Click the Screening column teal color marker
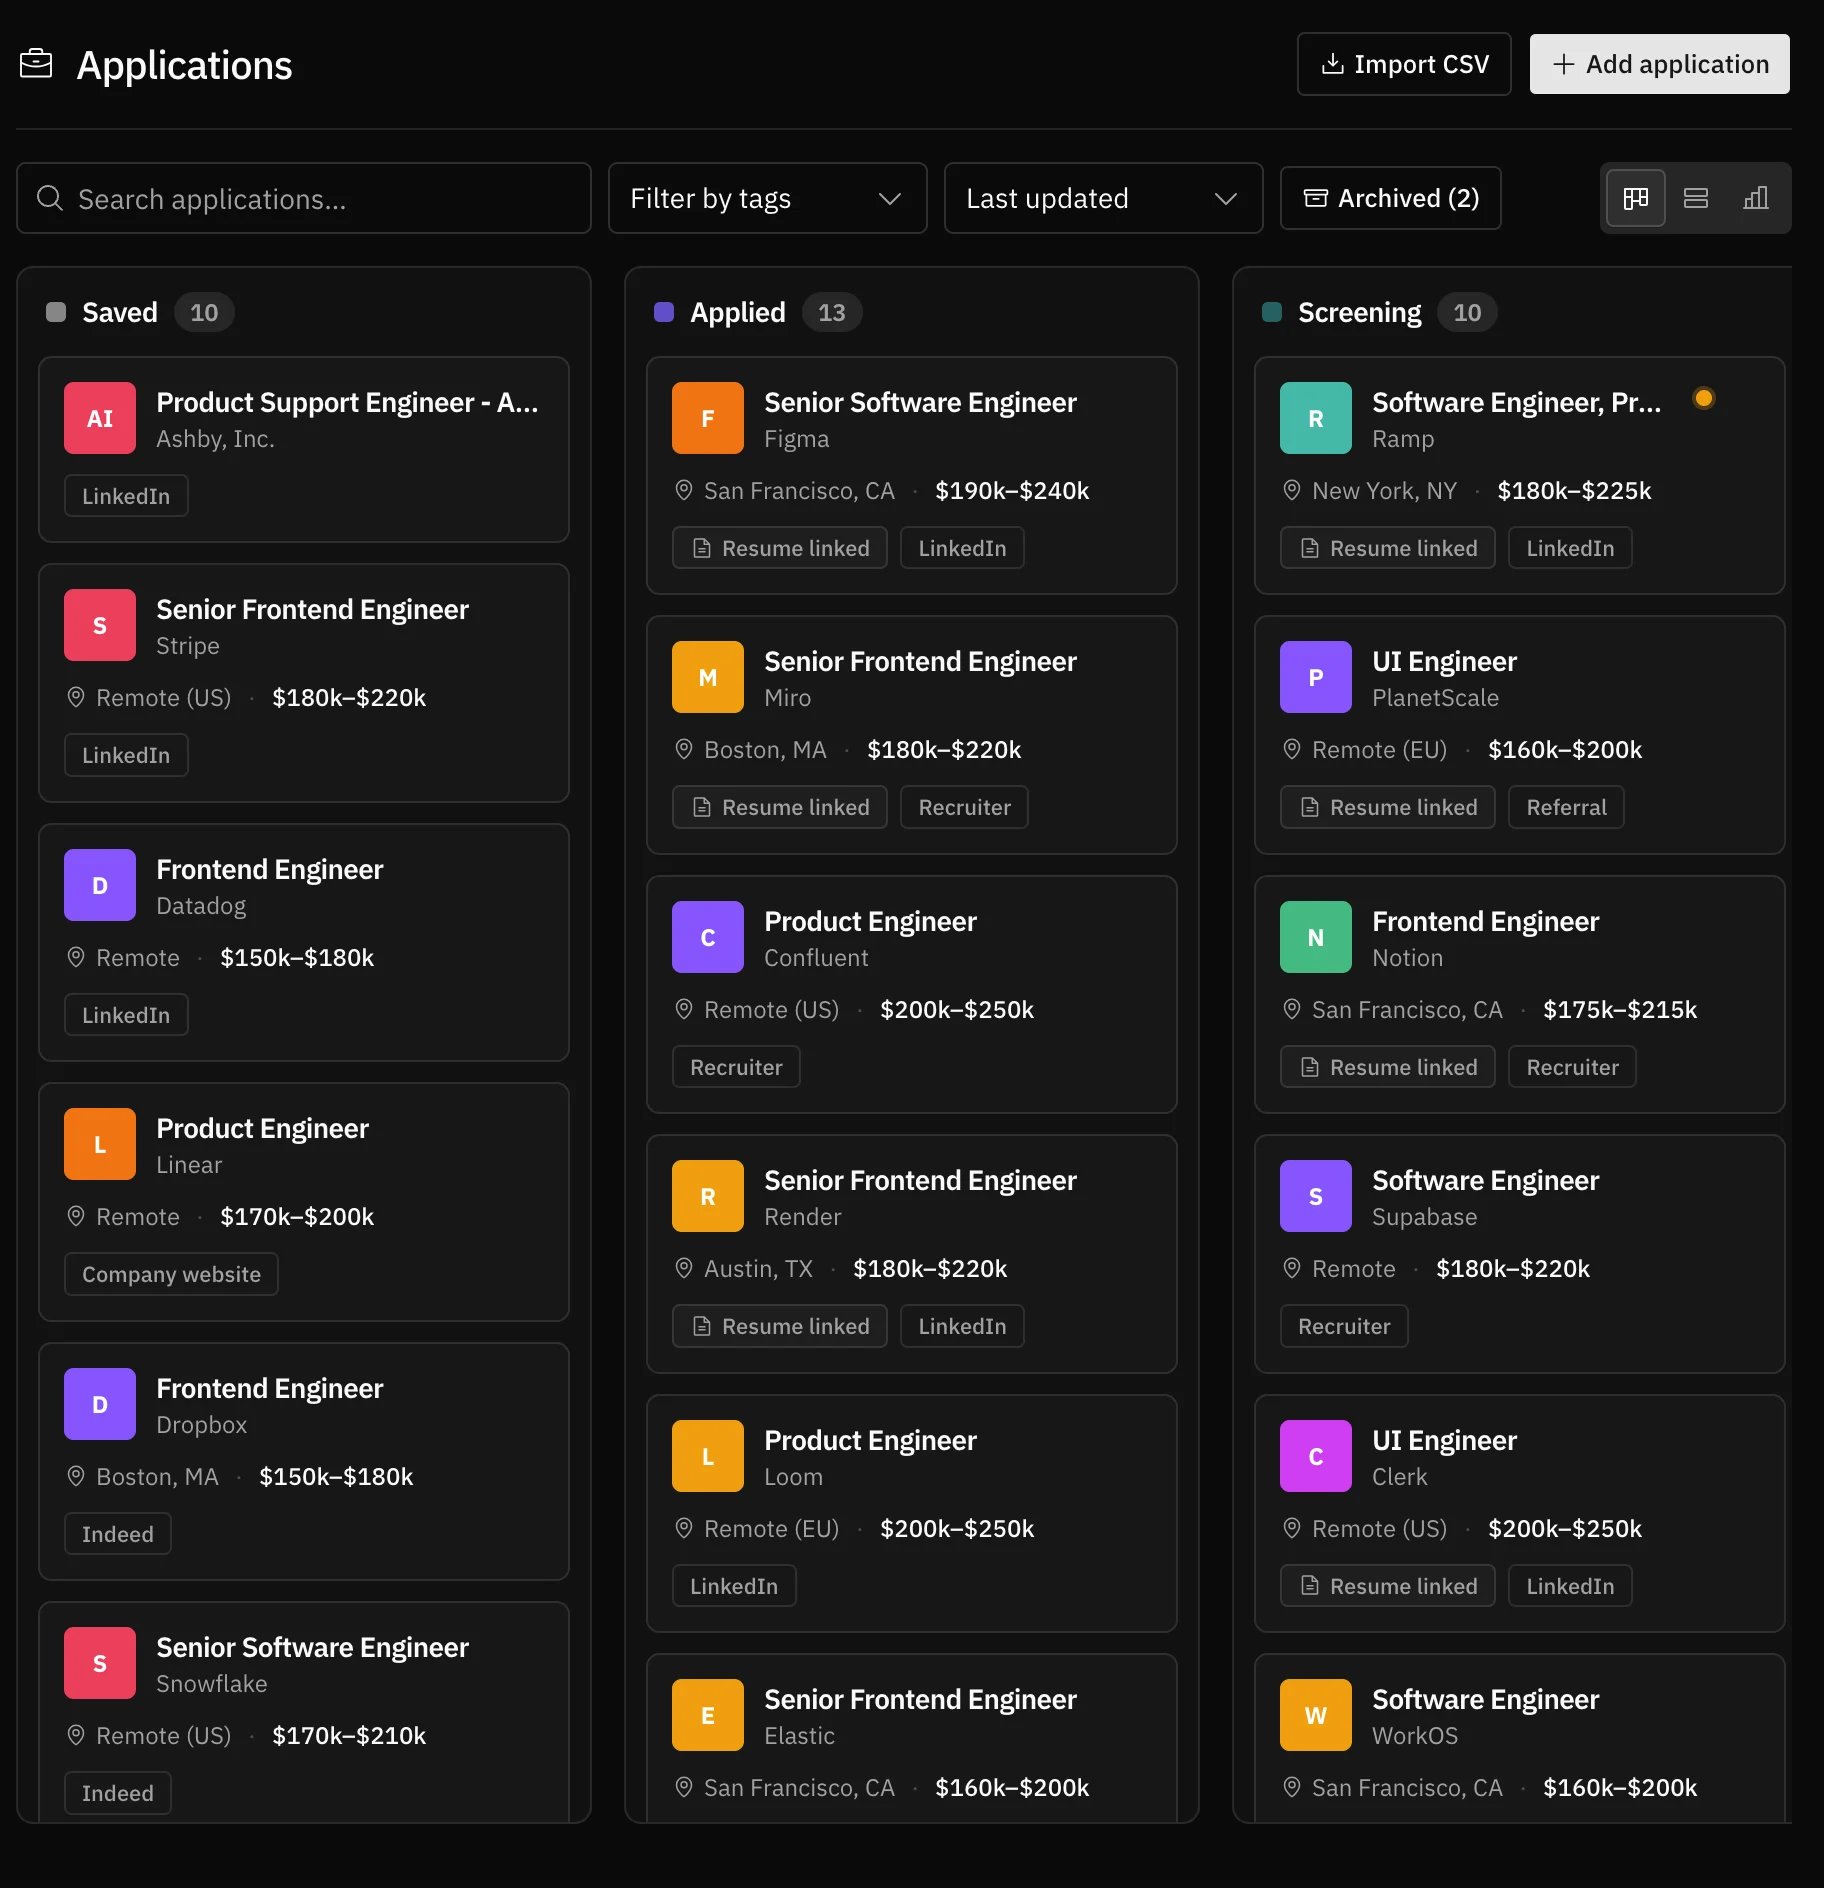Viewport: 1824px width, 1888px height. pyautogui.click(x=1272, y=312)
